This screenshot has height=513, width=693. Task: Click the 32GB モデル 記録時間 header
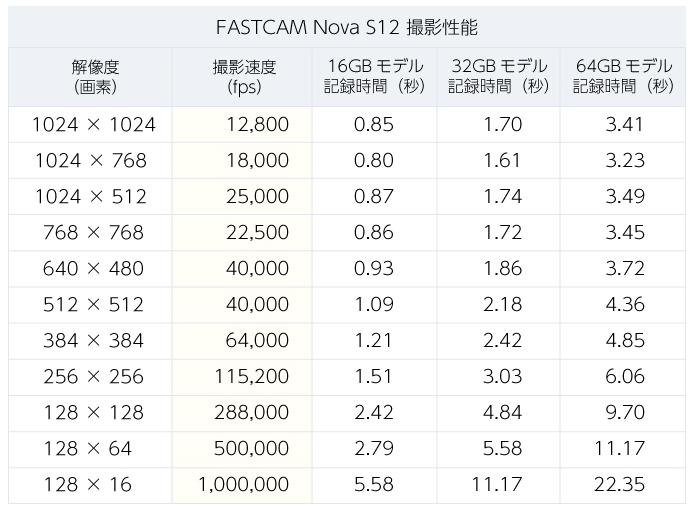[x=499, y=77]
